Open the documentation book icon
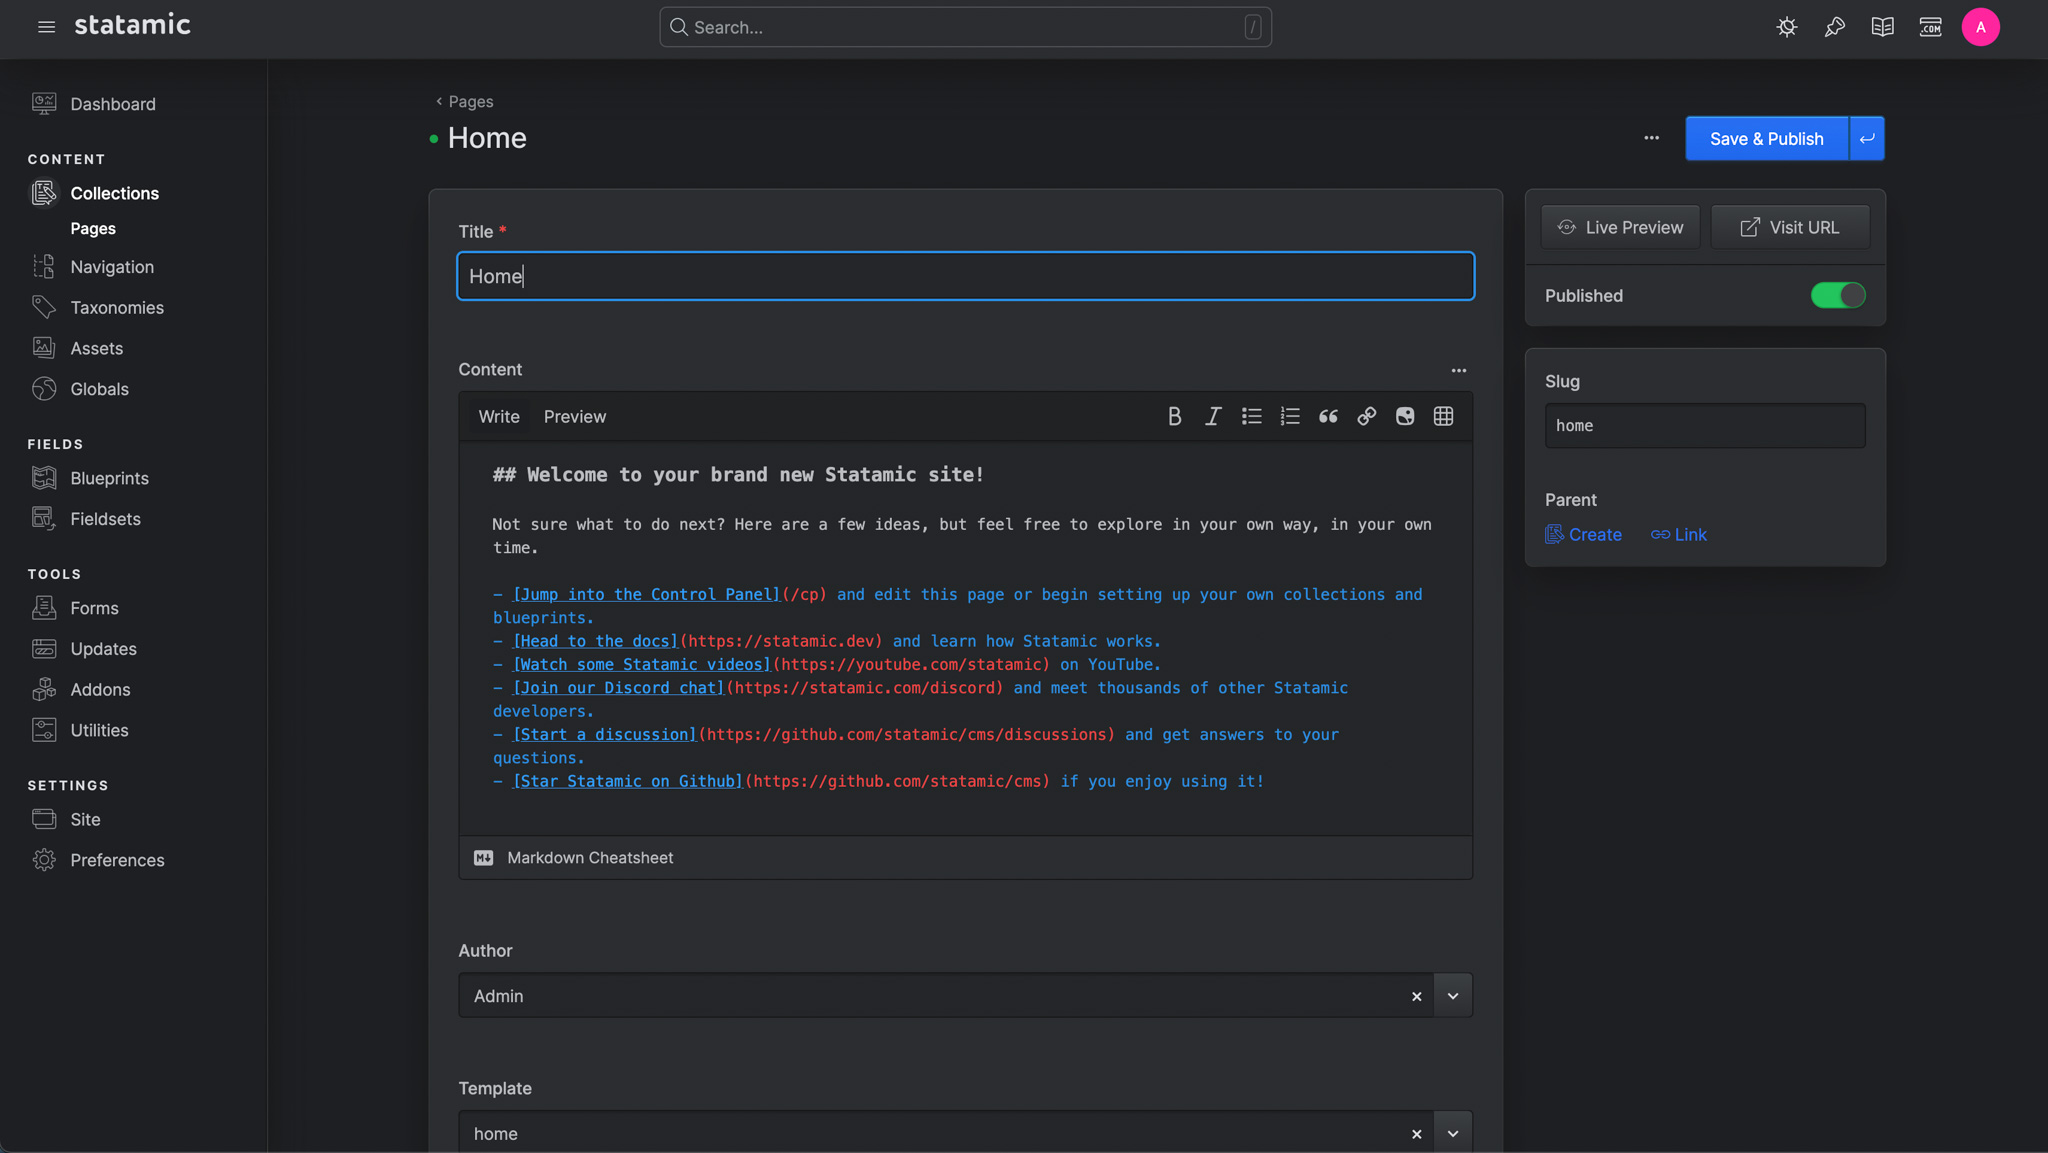This screenshot has width=2048, height=1153. tap(1883, 27)
